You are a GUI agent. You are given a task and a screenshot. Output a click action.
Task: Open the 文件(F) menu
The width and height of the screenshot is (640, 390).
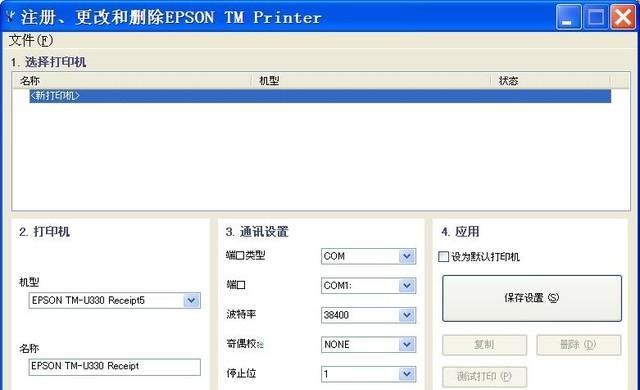tap(31, 40)
